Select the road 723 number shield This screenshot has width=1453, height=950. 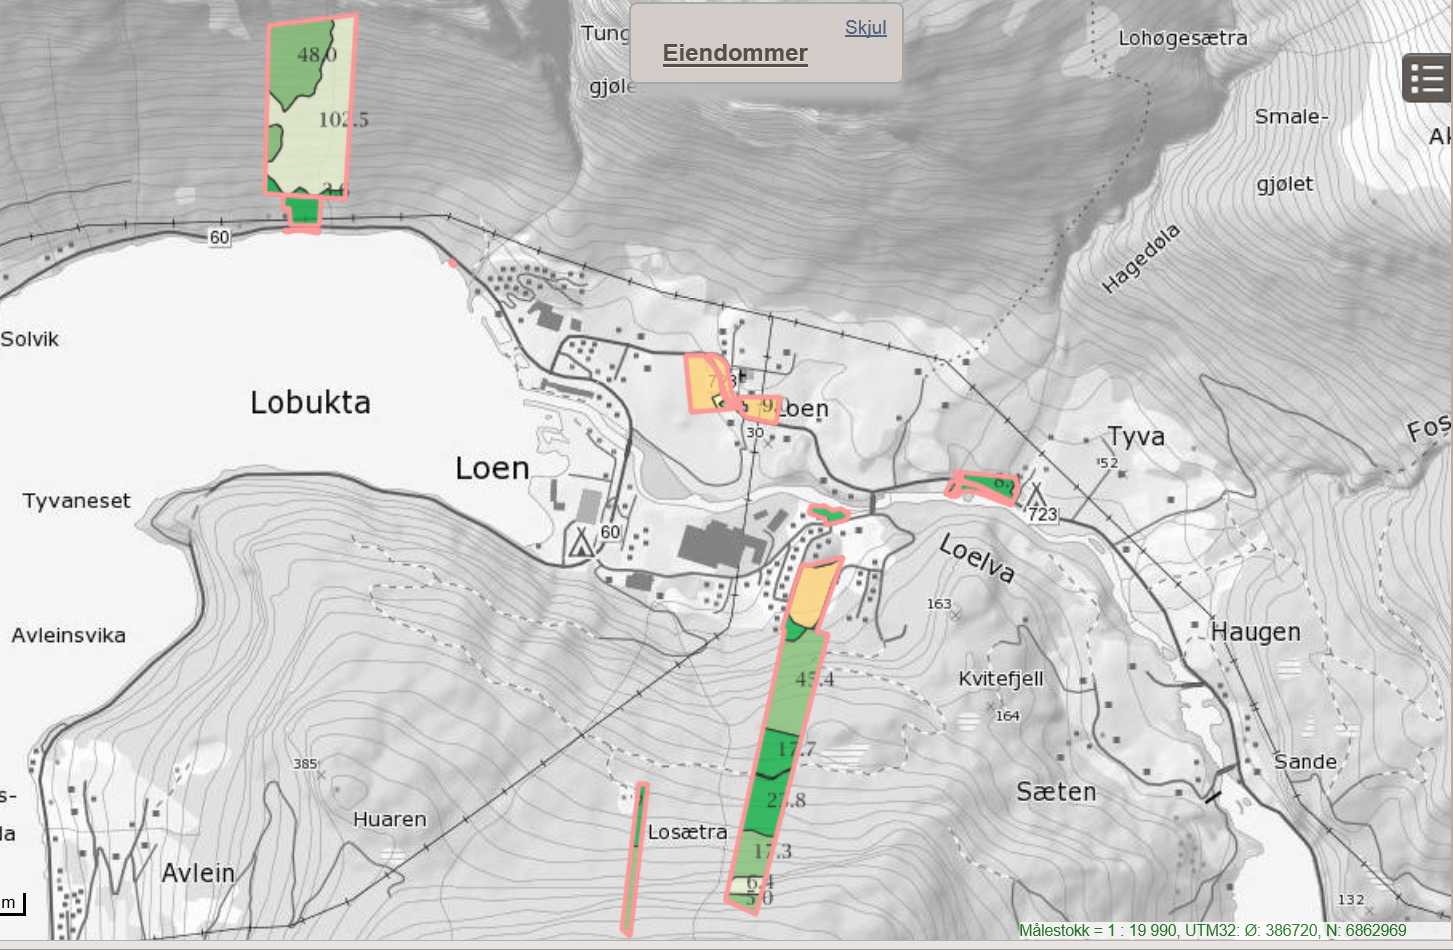click(1043, 514)
